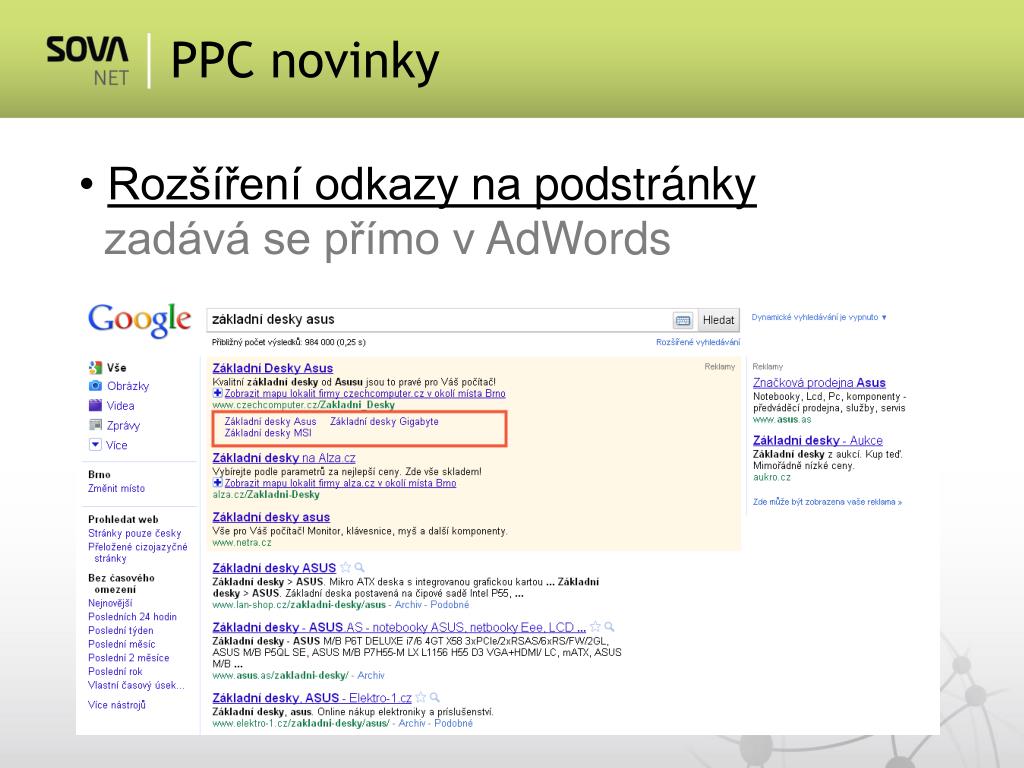Open result Základní desky ASUS lan-shop
This screenshot has width=1024, height=768.
tap(274, 568)
